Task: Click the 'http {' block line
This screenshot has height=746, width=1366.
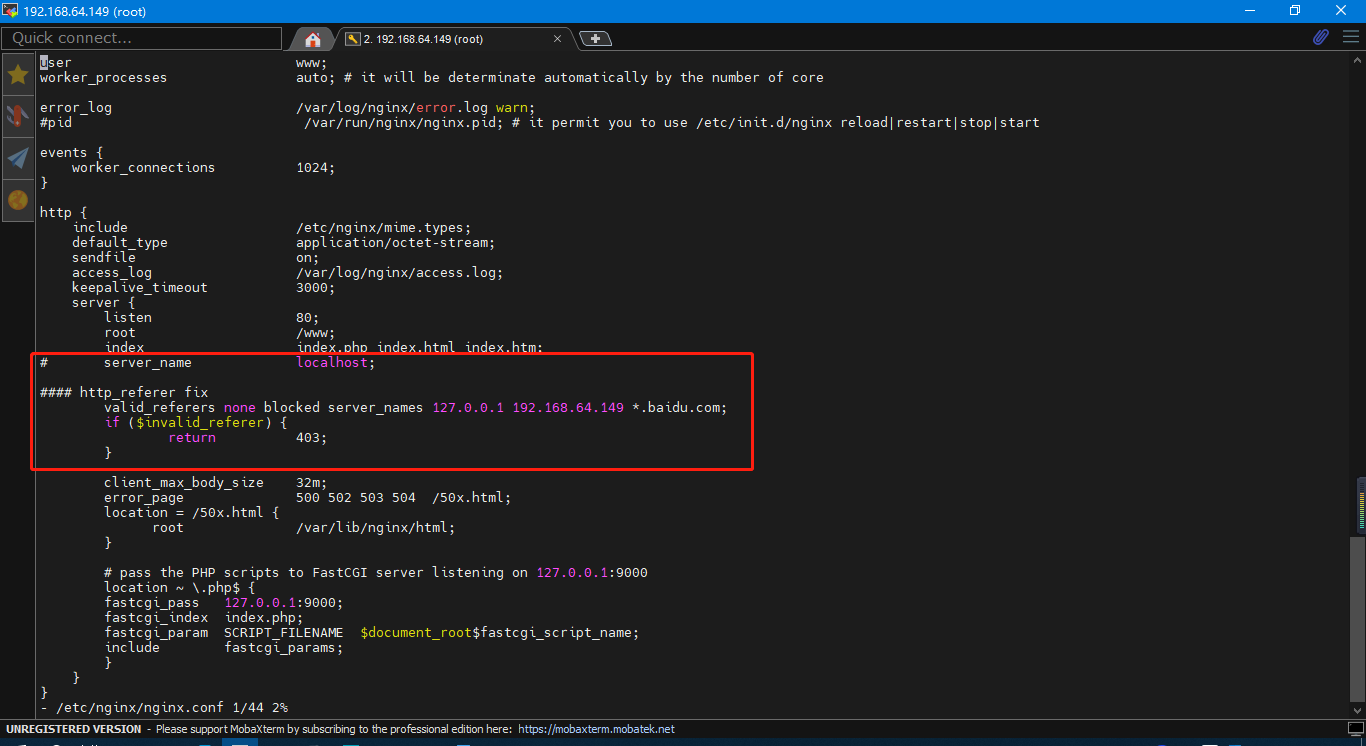Action: tap(64, 212)
